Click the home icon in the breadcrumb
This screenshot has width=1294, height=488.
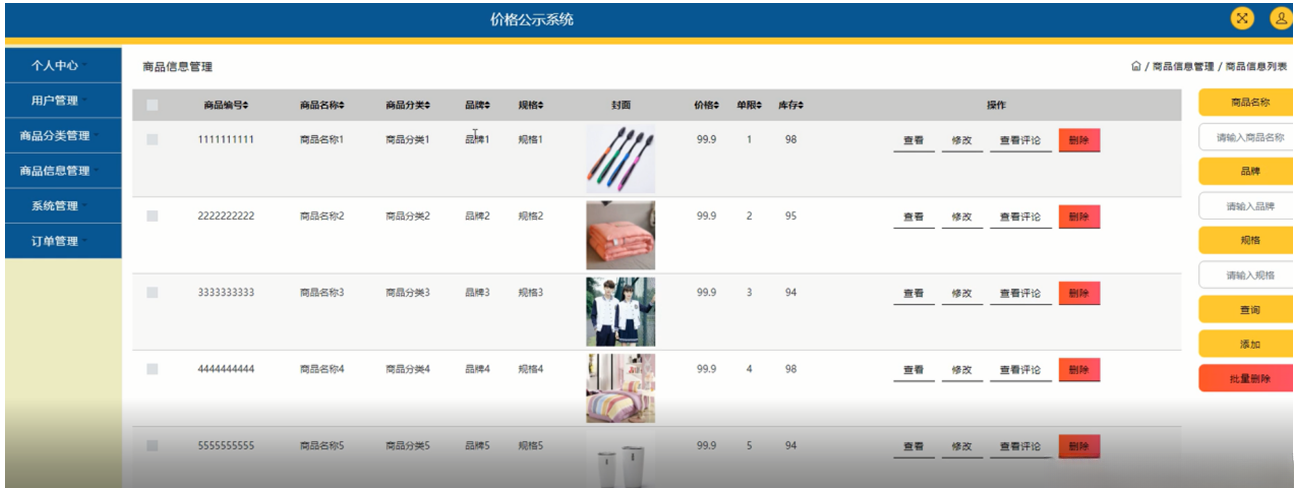(1136, 66)
